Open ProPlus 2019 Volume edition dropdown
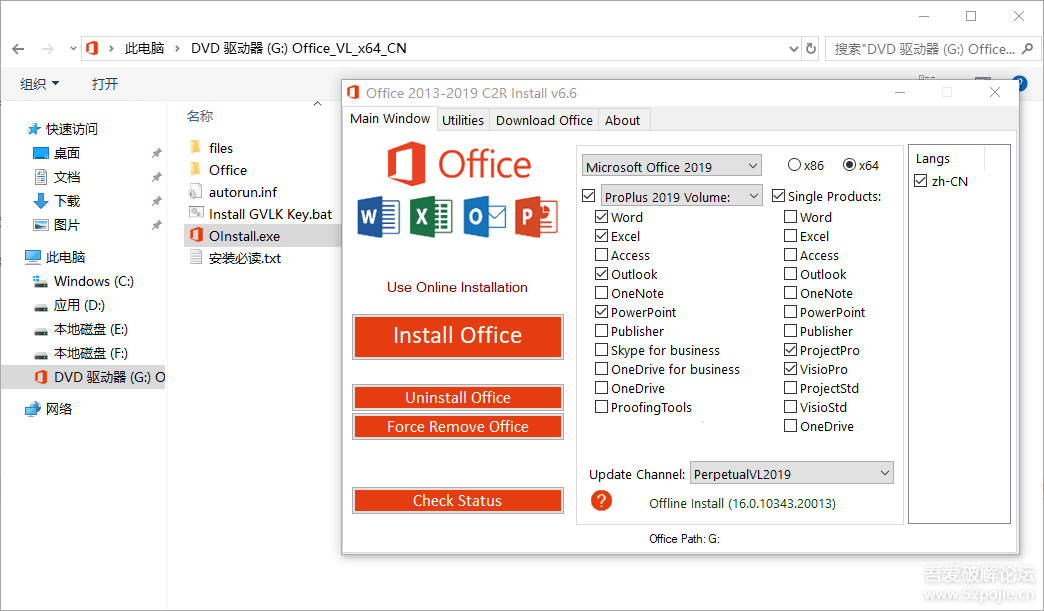The width and height of the screenshot is (1044, 611). click(x=682, y=196)
